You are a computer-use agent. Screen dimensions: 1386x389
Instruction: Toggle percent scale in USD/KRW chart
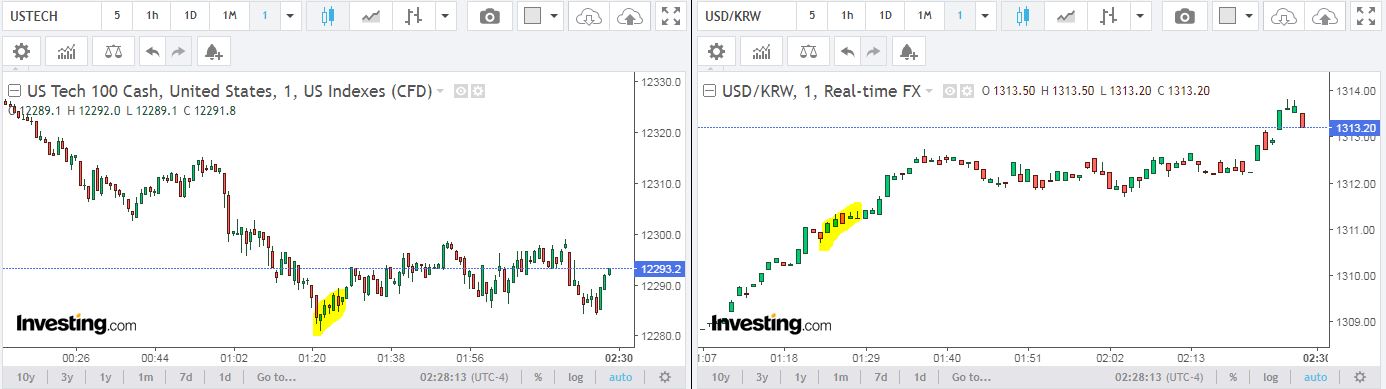(1233, 377)
